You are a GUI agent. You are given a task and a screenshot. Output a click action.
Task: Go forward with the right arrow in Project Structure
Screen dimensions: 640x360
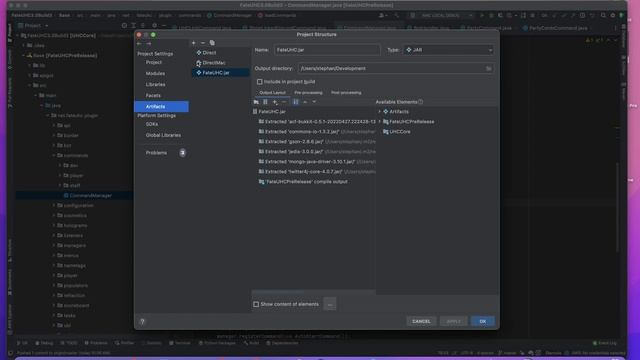coord(149,43)
